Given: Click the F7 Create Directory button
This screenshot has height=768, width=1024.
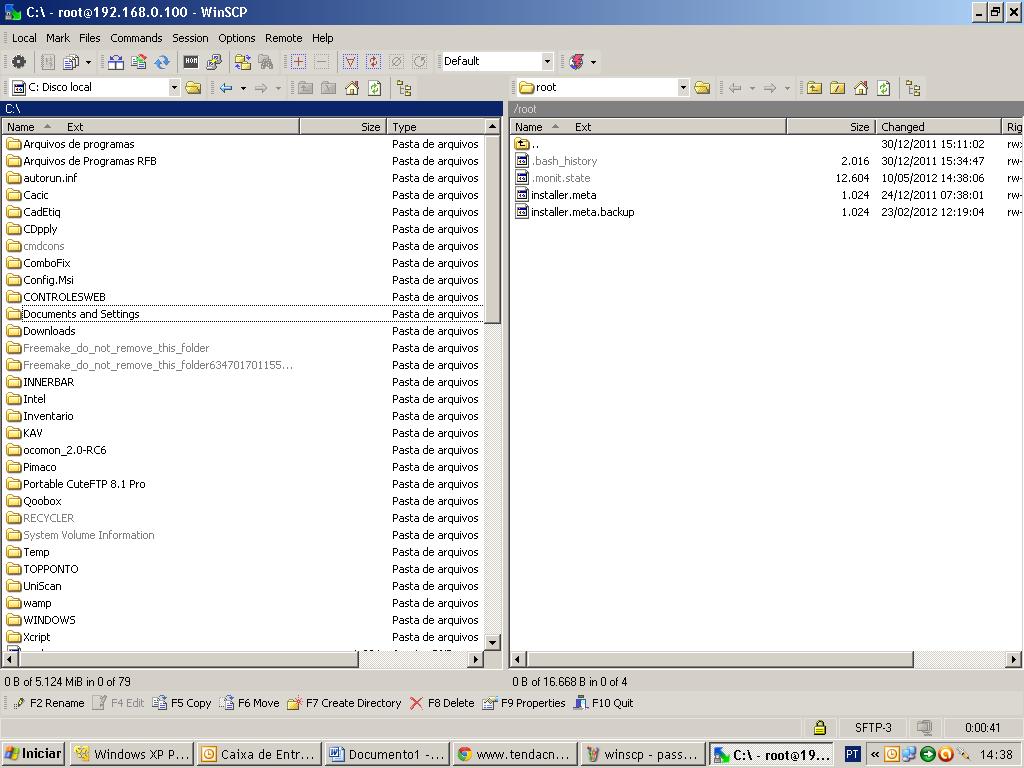Looking at the screenshot, I should (344, 703).
